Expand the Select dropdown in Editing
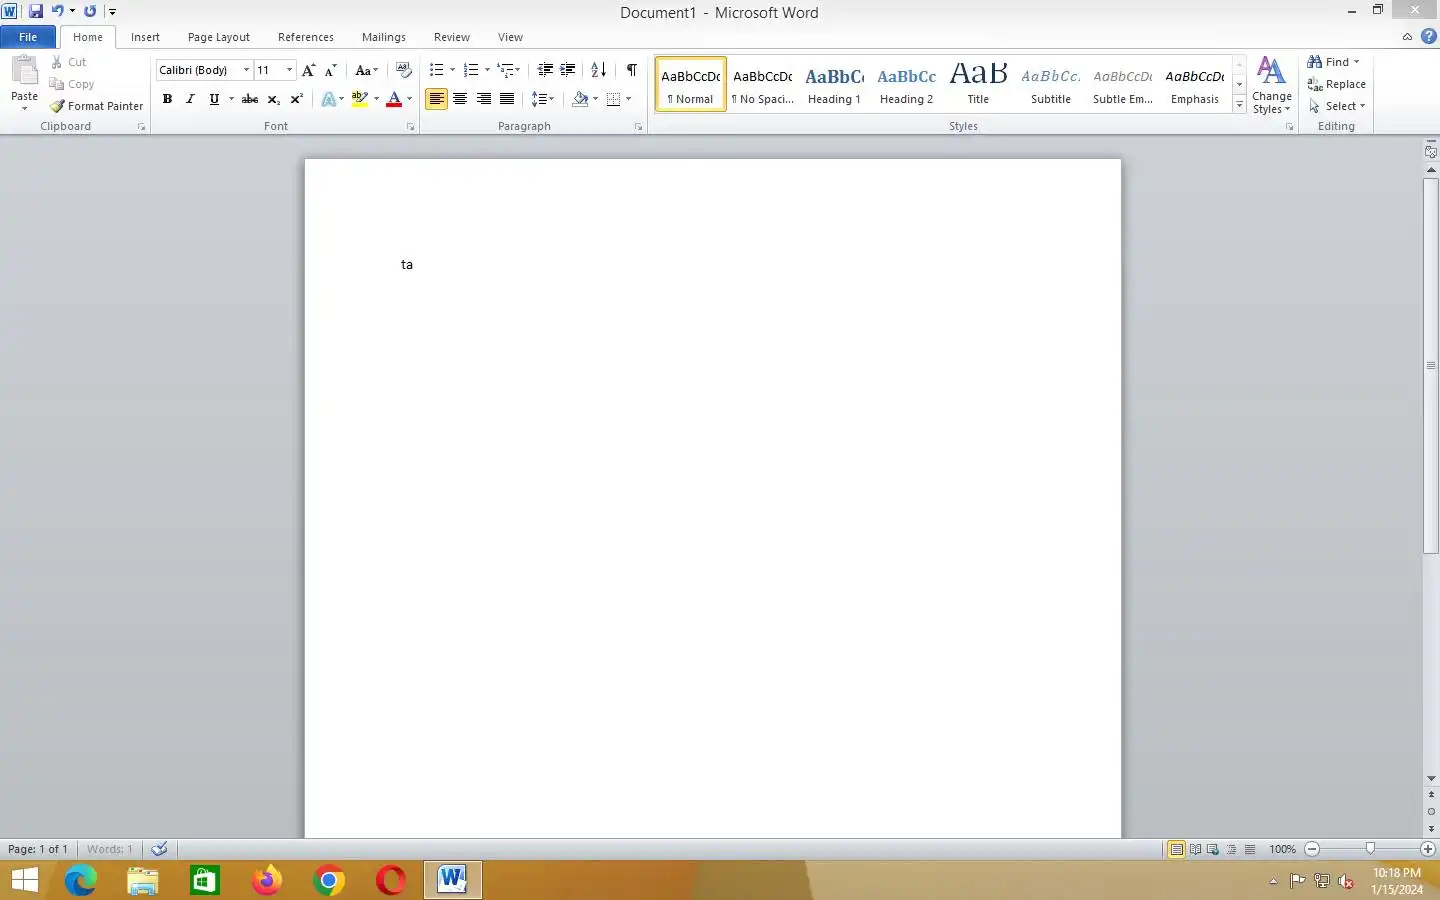Viewport: 1440px width, 900px height. 1362,106
